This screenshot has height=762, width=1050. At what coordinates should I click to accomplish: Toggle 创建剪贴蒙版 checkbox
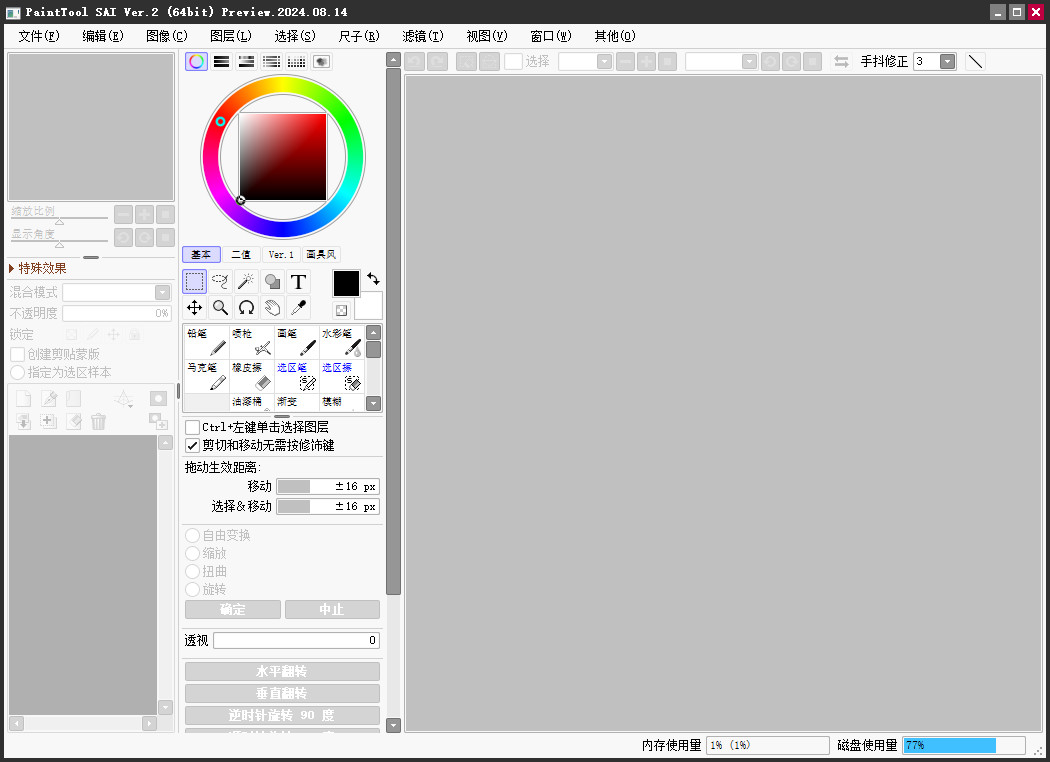point(17,354)
